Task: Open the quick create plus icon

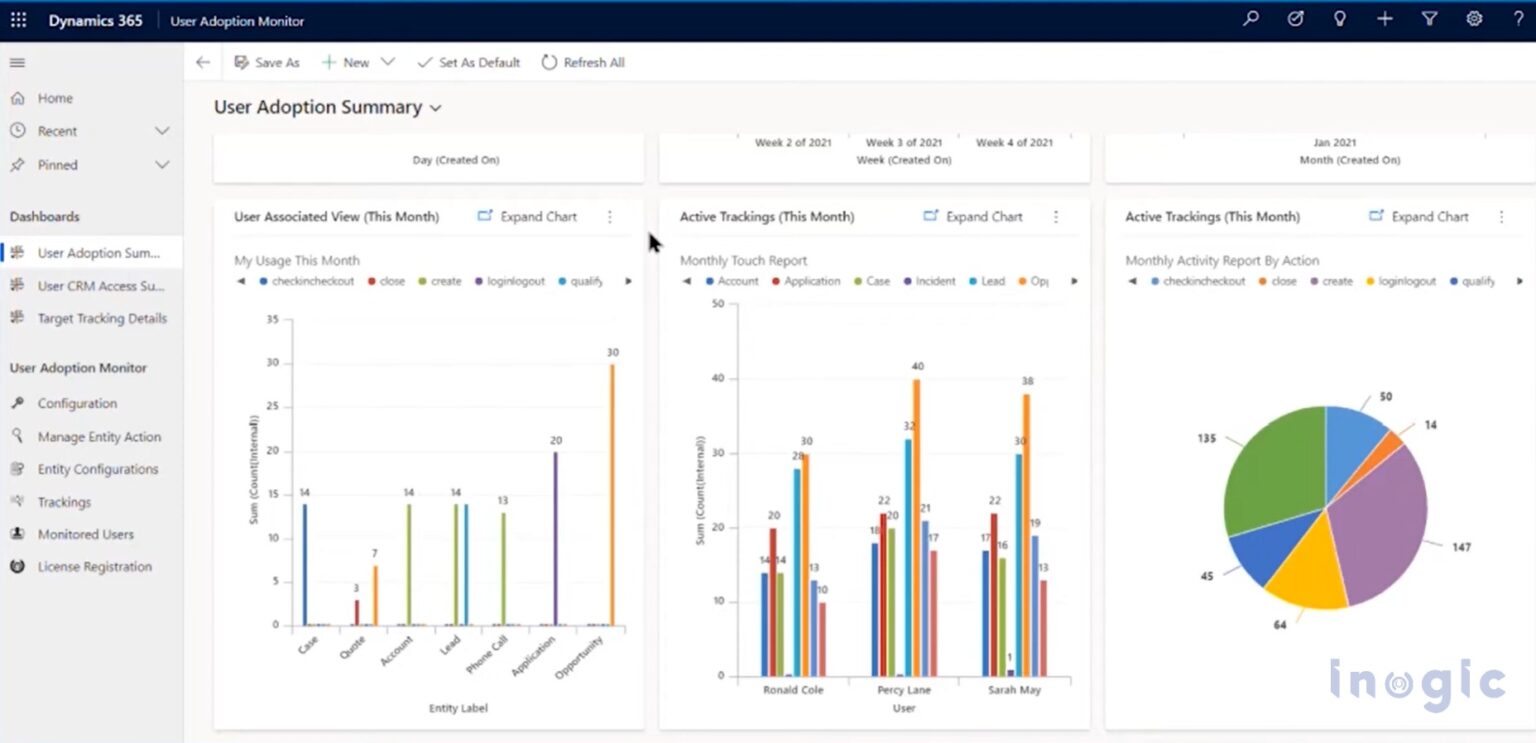Action: coord(1385,18)
